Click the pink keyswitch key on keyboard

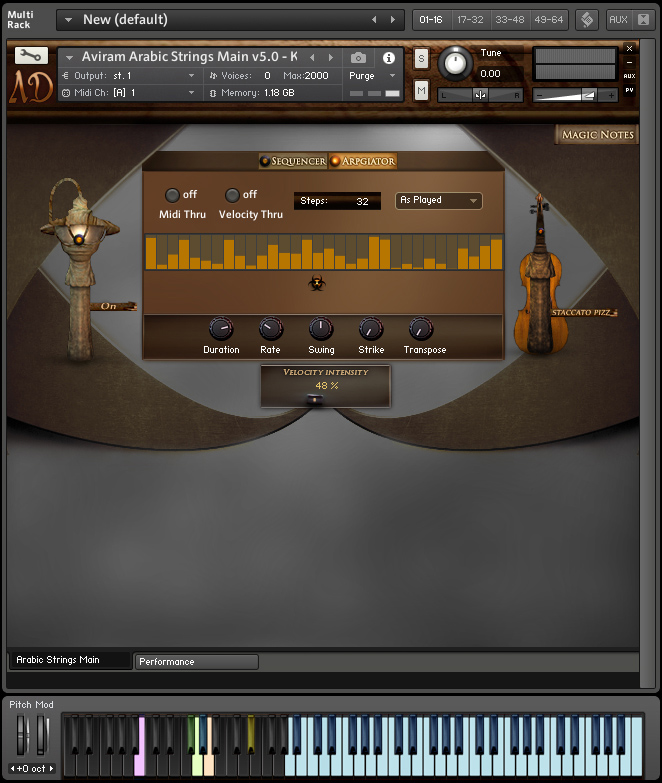pos(140,747)
